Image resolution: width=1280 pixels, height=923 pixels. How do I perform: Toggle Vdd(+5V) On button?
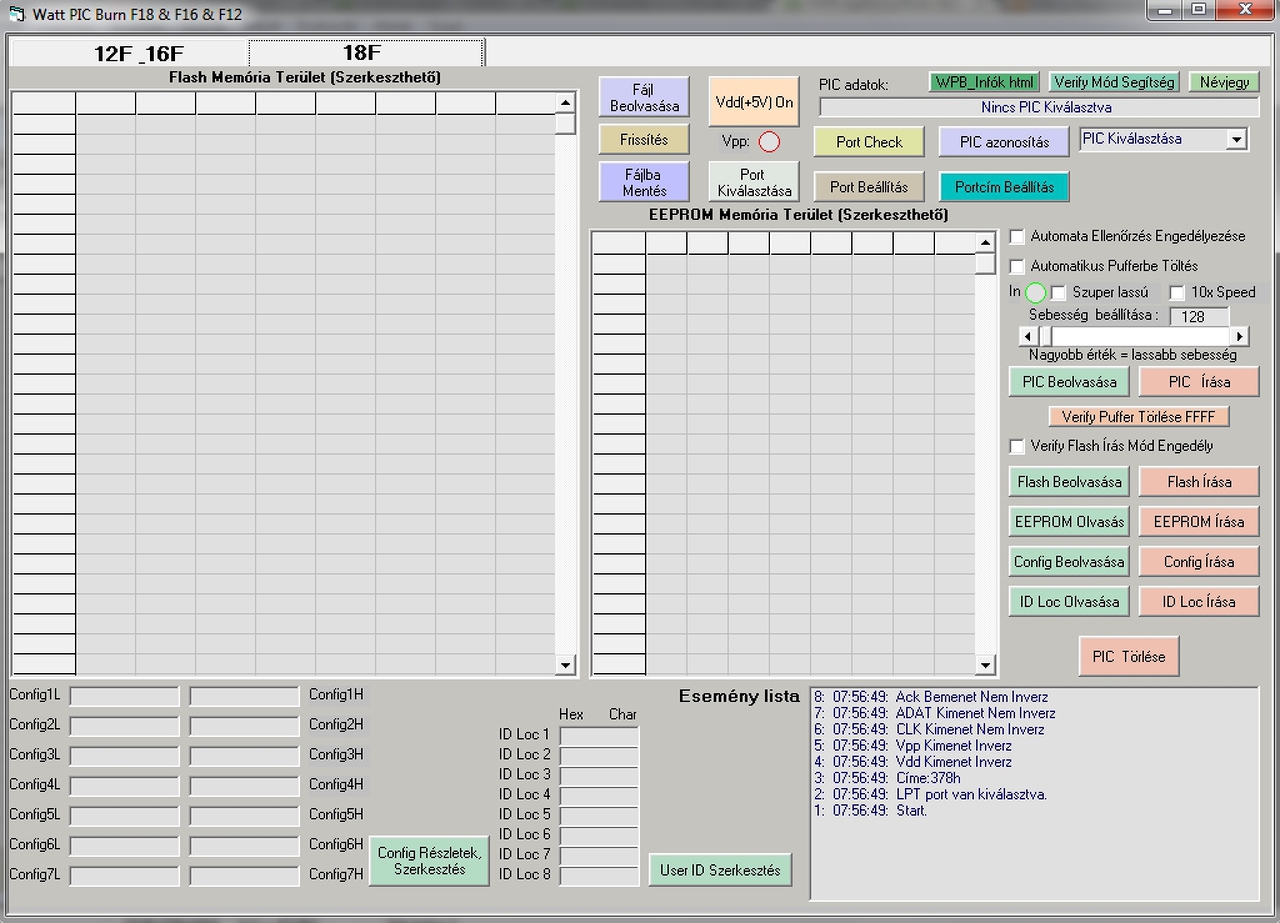(754, 101)
